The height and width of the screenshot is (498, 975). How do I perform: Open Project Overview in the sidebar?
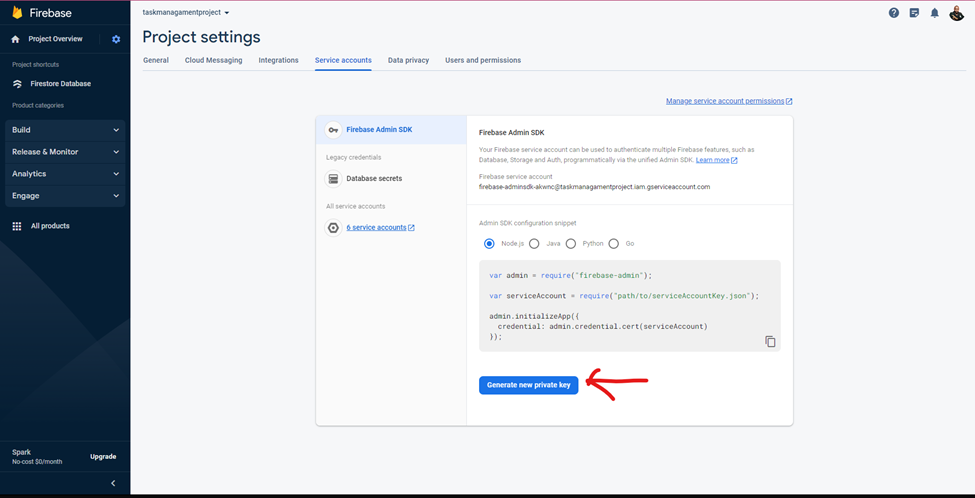pyautogui.click(x=55, y=39)
